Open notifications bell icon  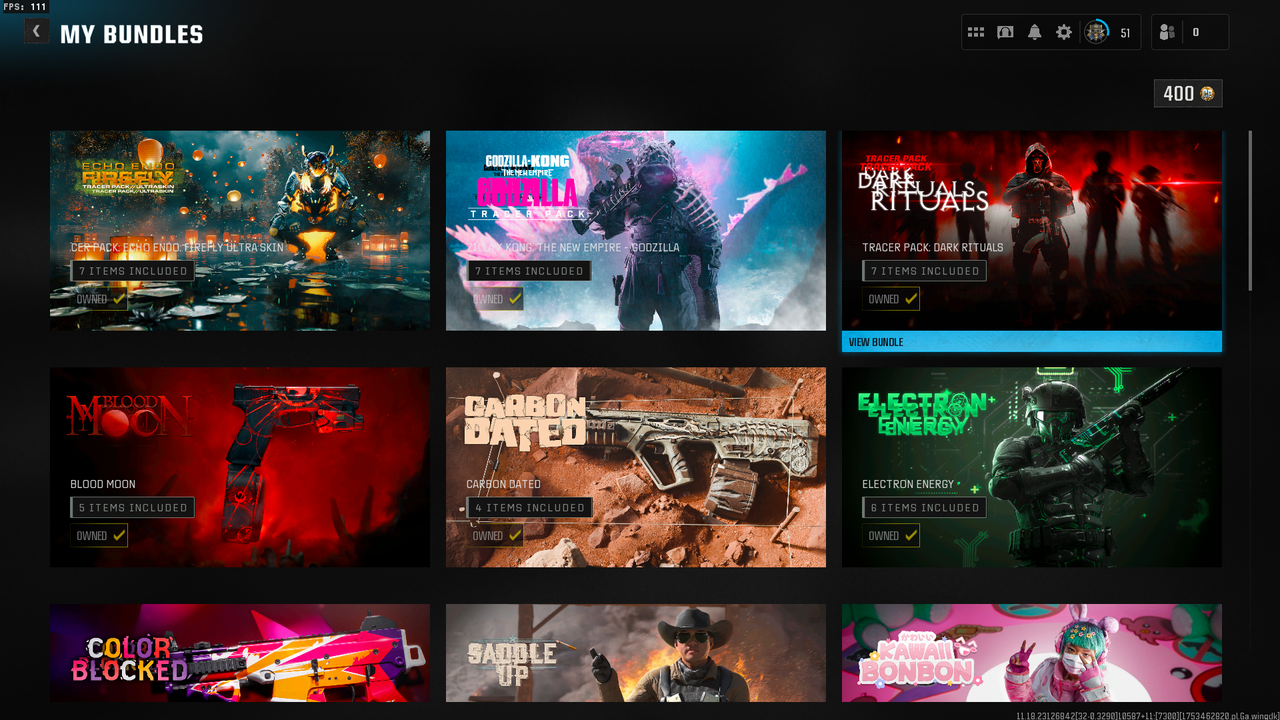click(x=1035, y=33)
